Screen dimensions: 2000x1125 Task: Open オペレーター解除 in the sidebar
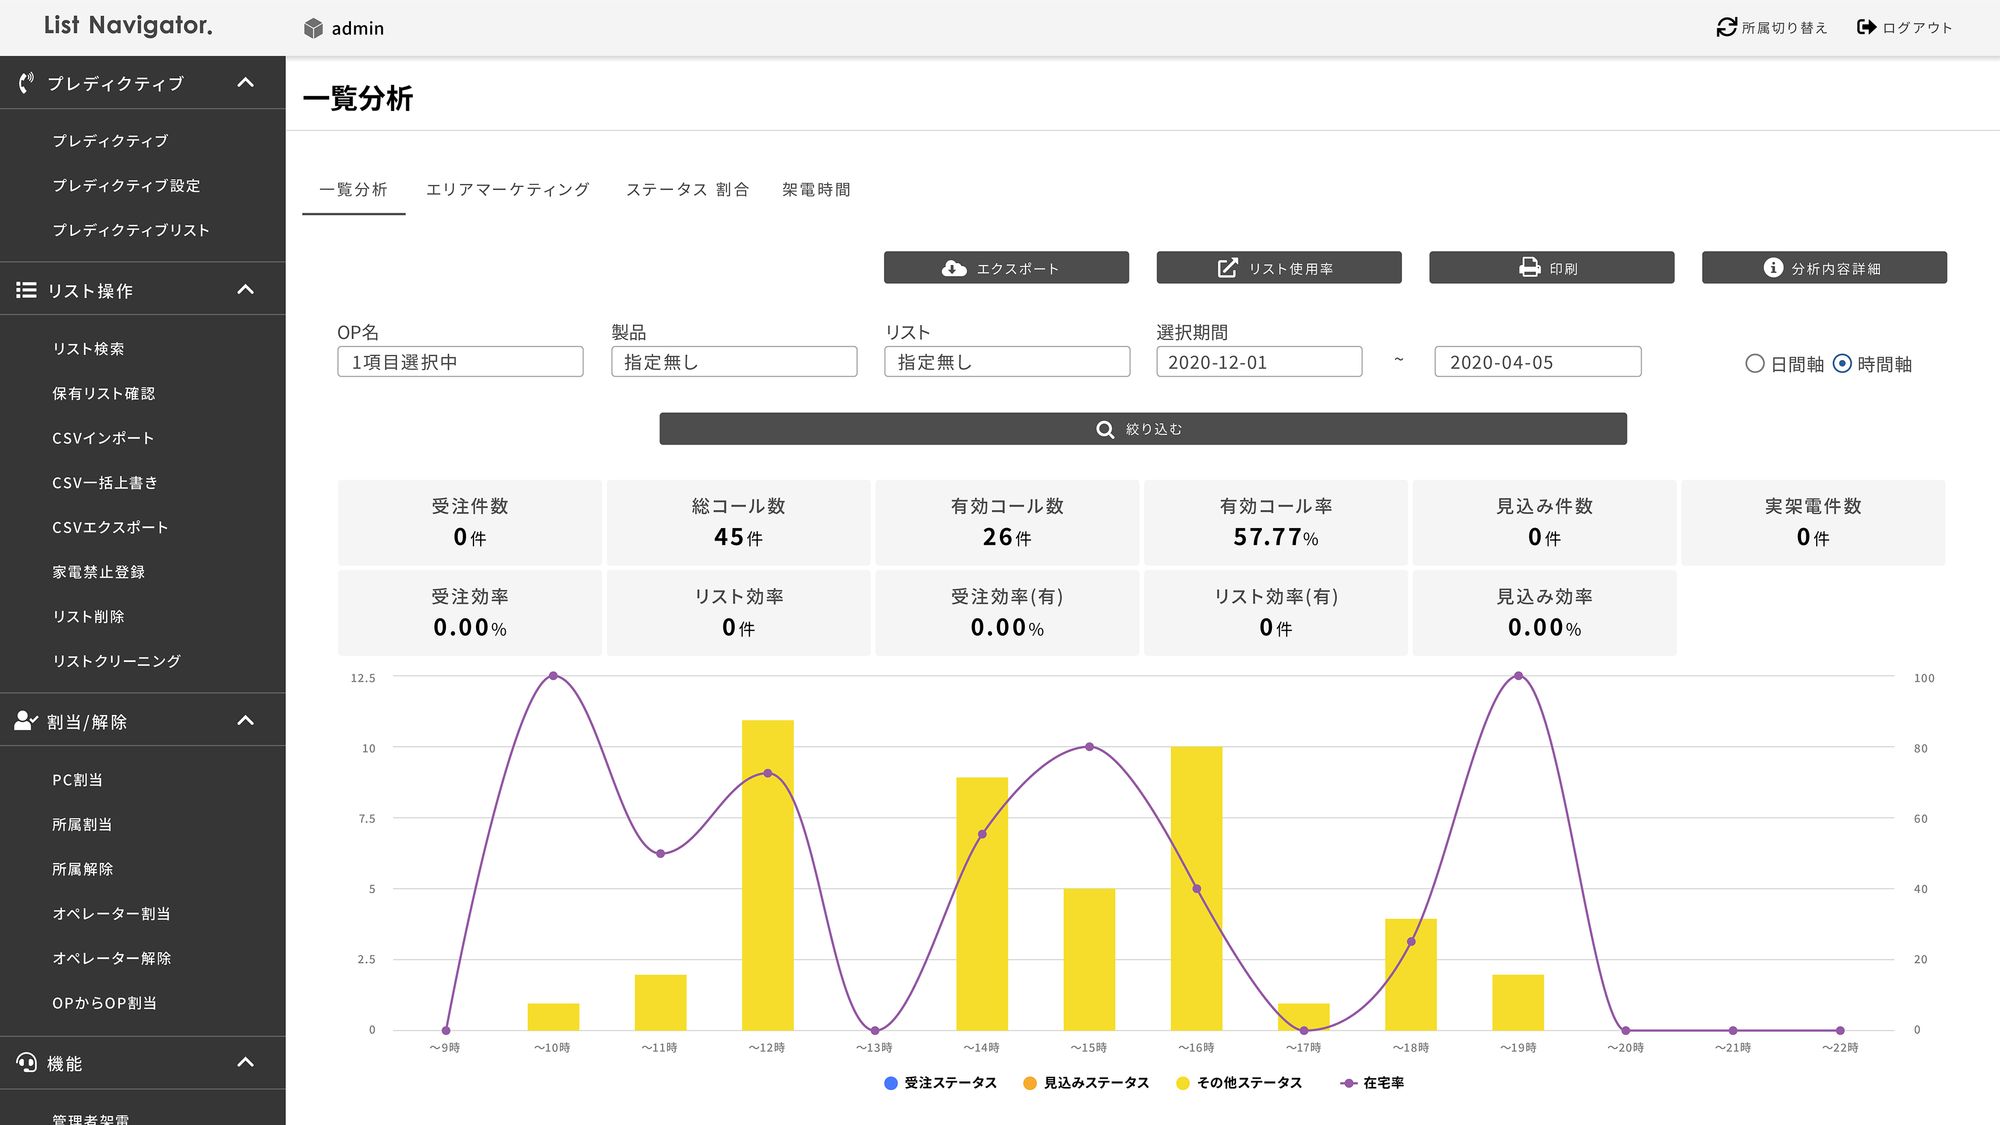[111, 958]
